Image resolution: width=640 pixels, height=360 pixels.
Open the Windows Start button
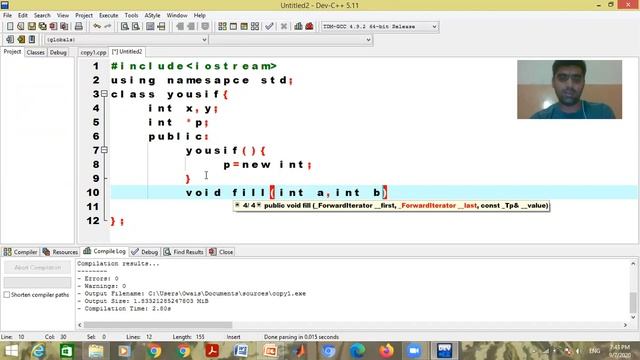click(x=11, y=351)
